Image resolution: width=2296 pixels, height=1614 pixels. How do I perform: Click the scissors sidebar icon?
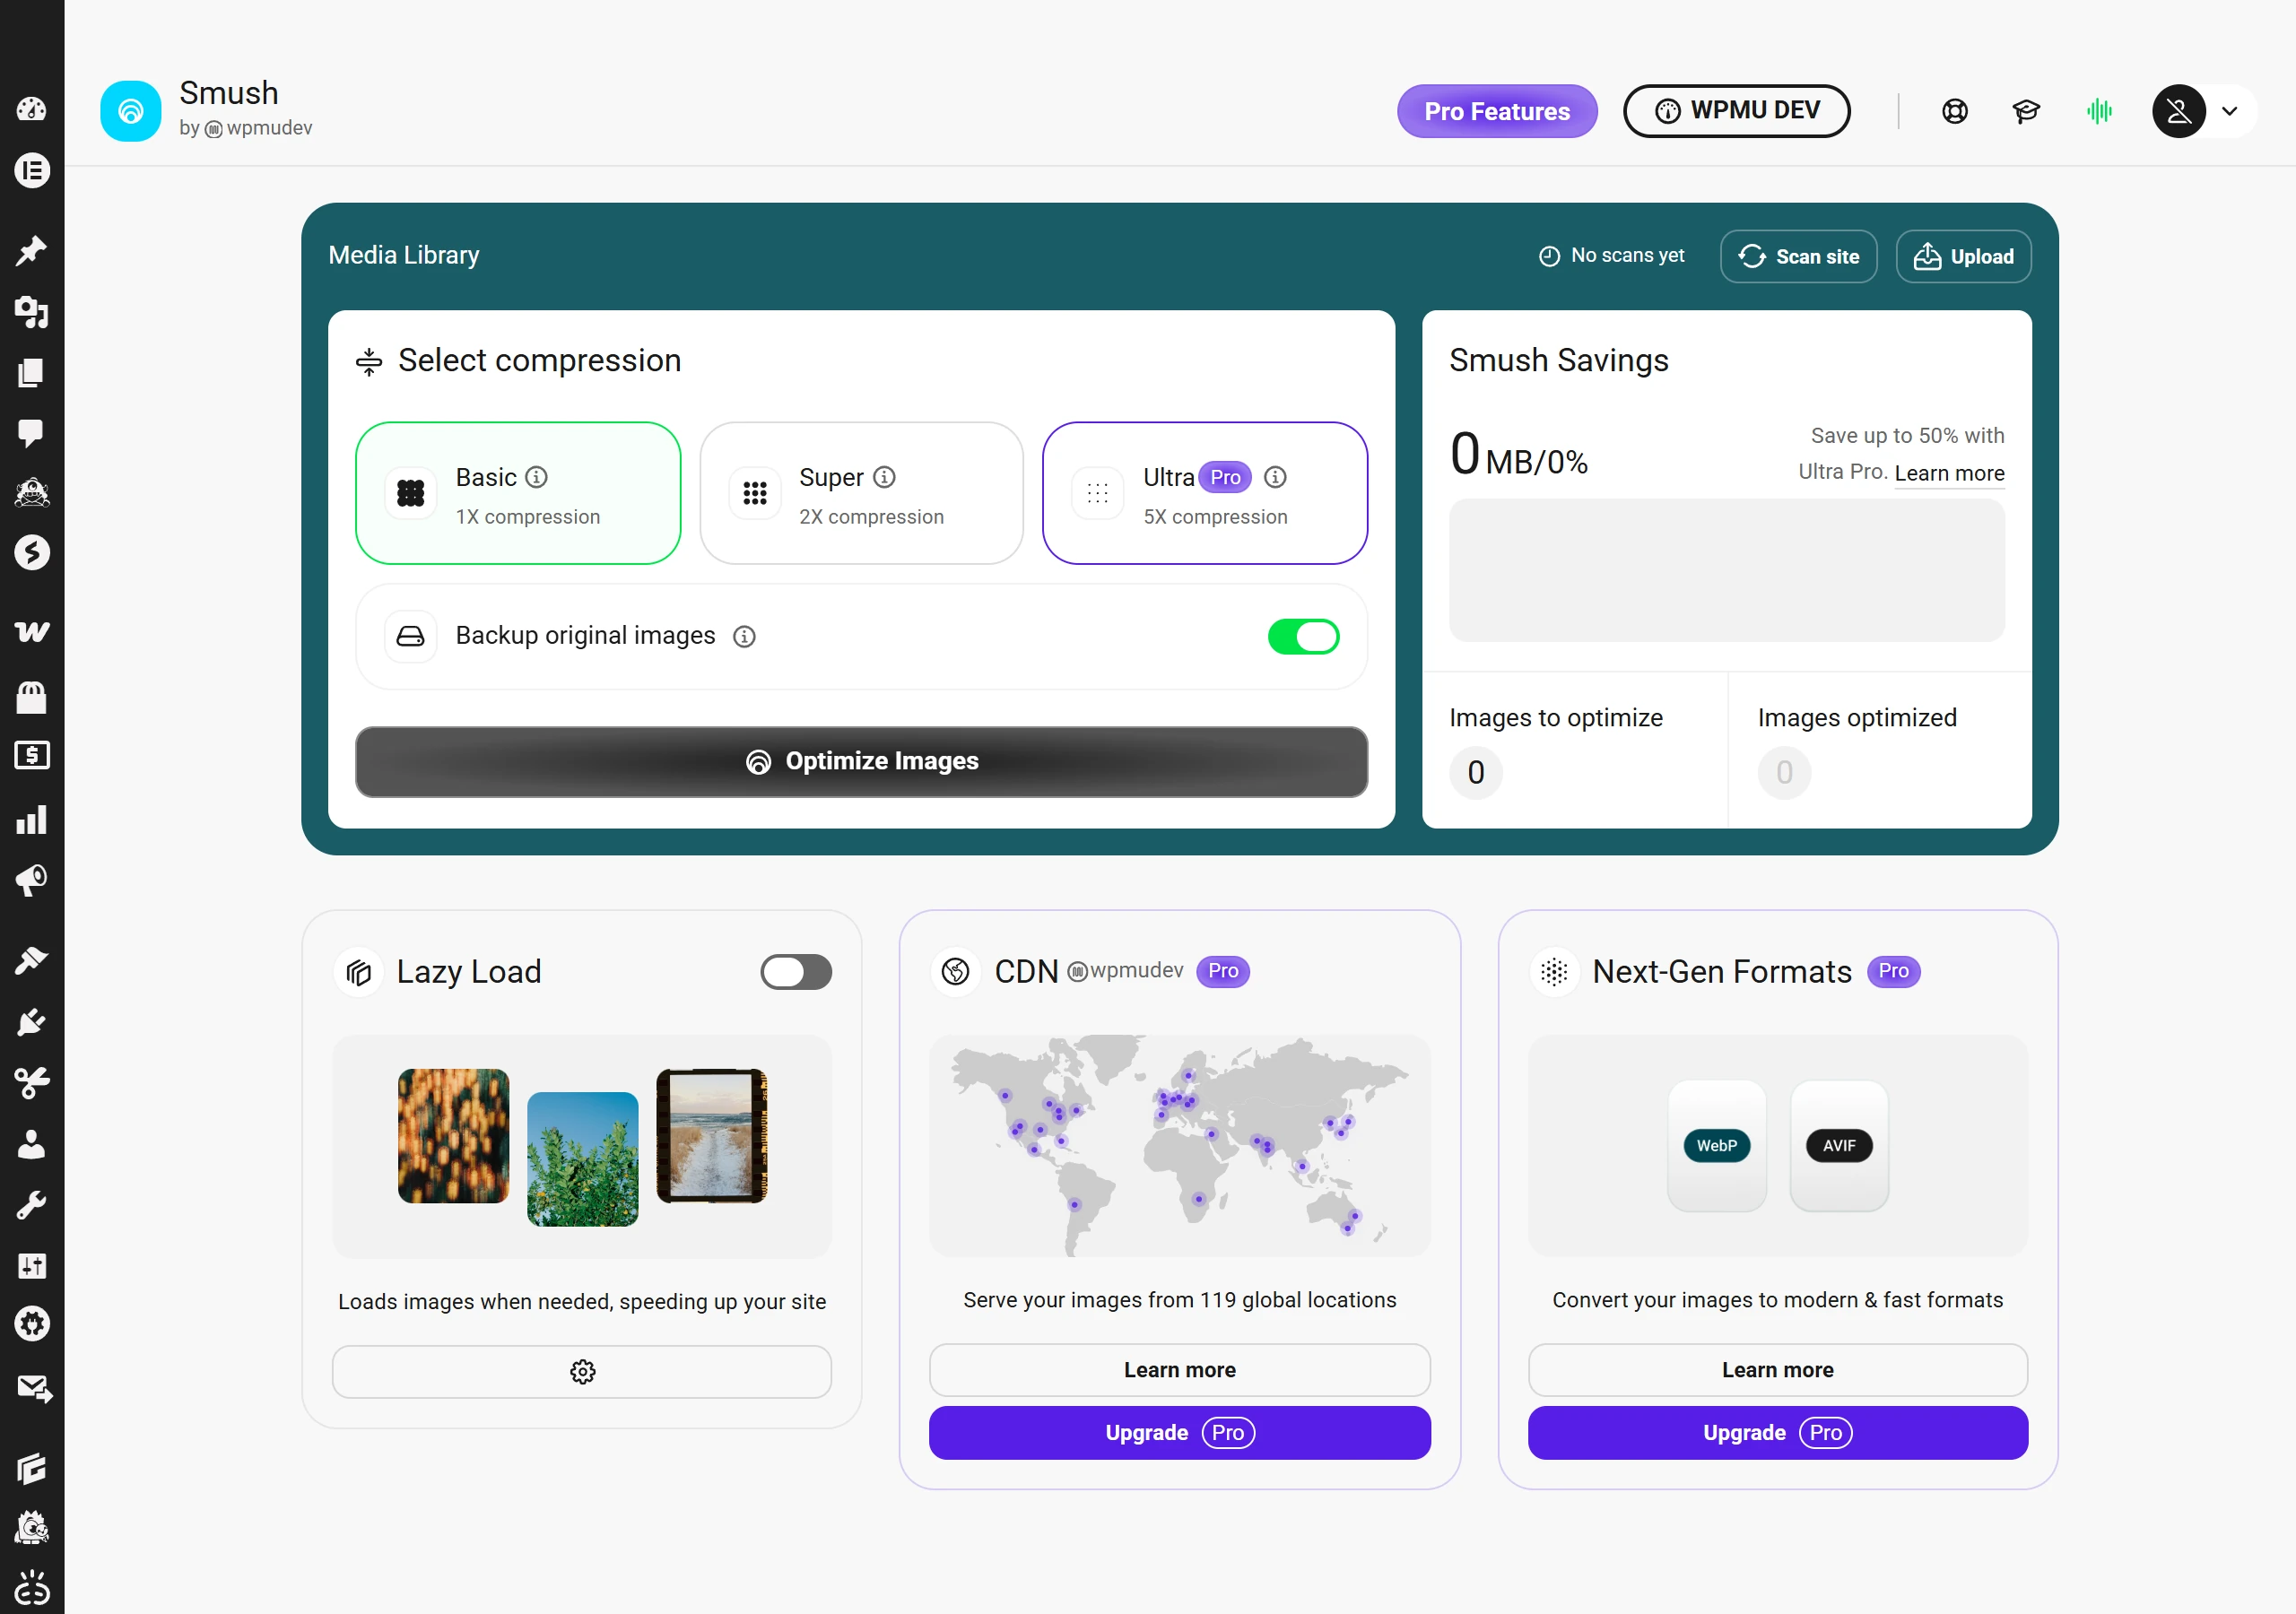32,1083
